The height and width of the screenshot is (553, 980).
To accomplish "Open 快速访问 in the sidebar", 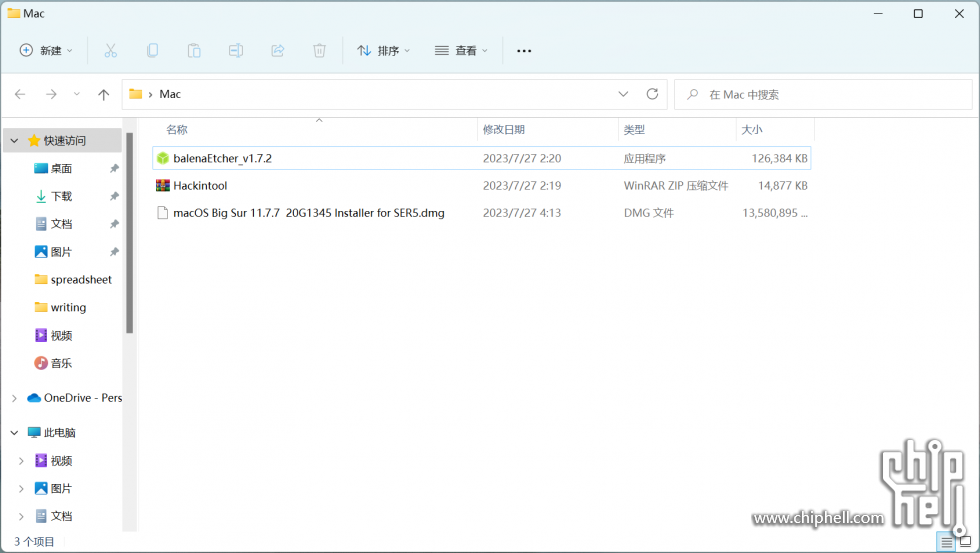I will pos(64,141).
